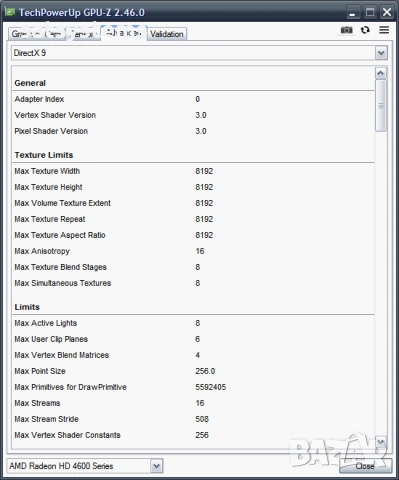Screen dimensions: 399x480
Task: Click the Limits section header
Action: click(x=27, y=307)
